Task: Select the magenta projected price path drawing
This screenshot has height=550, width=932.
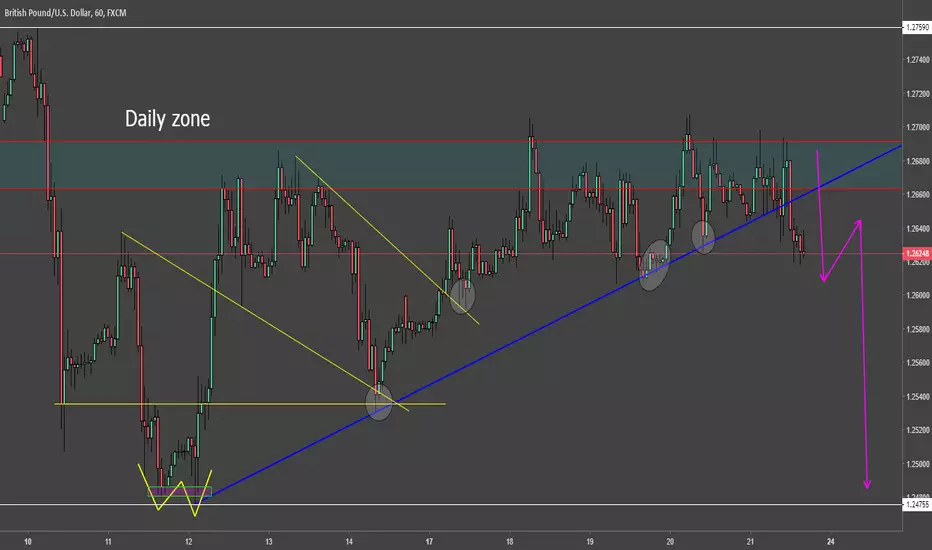Action: (x=843, y=319)
